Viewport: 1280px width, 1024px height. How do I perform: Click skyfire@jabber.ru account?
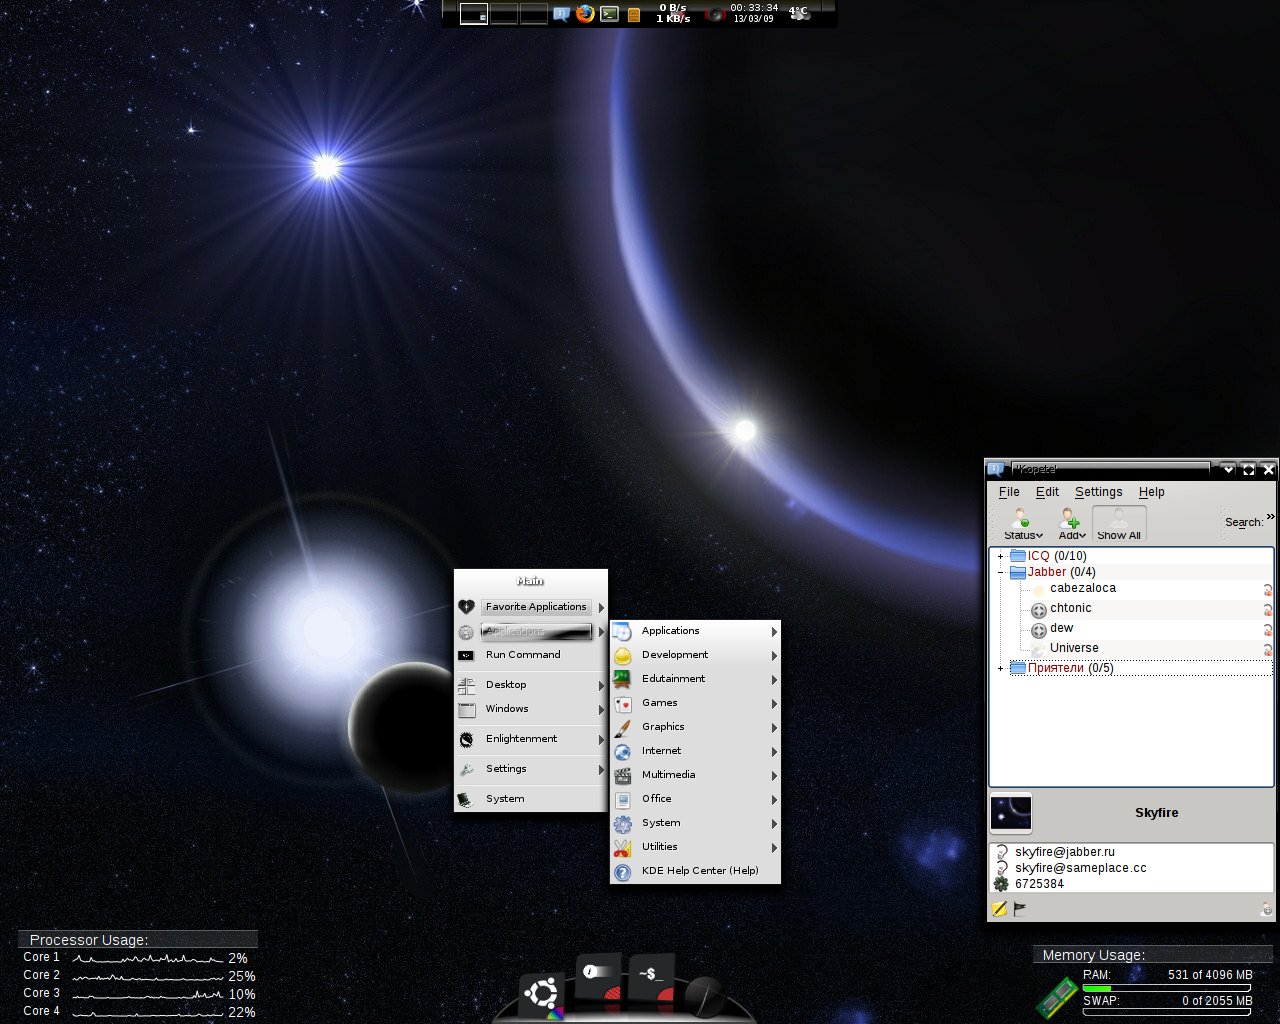(x=1065, y=852)
